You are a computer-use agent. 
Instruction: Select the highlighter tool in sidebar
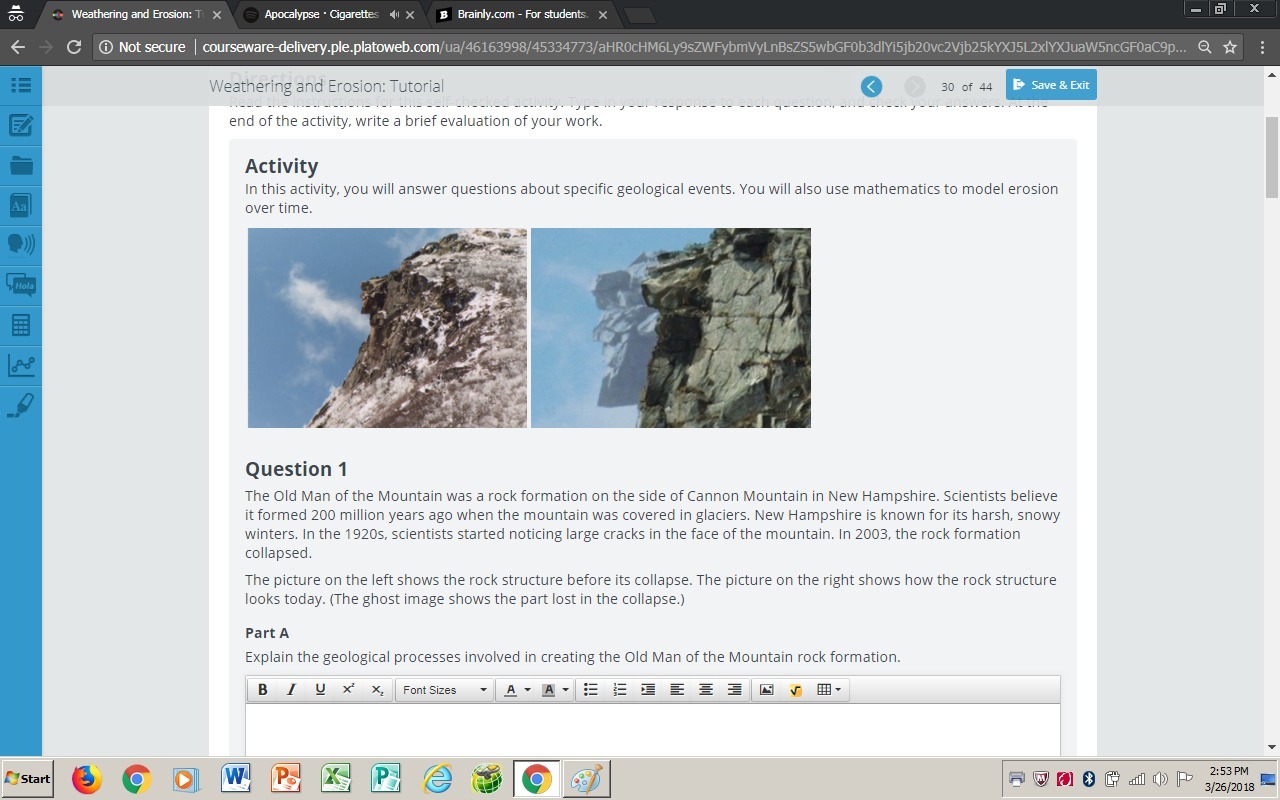click(21, 405)
